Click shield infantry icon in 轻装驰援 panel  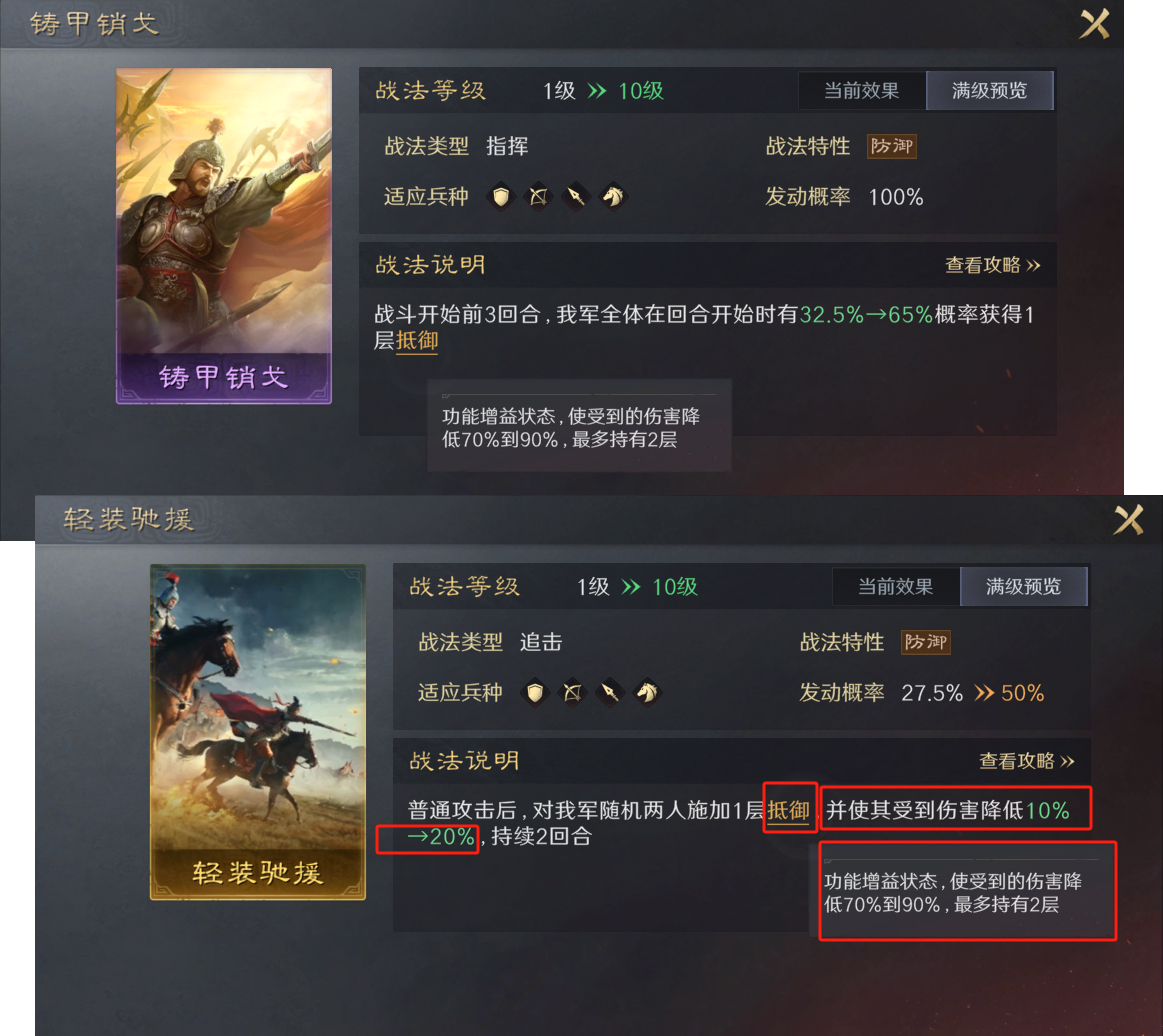tap(536, 693)
